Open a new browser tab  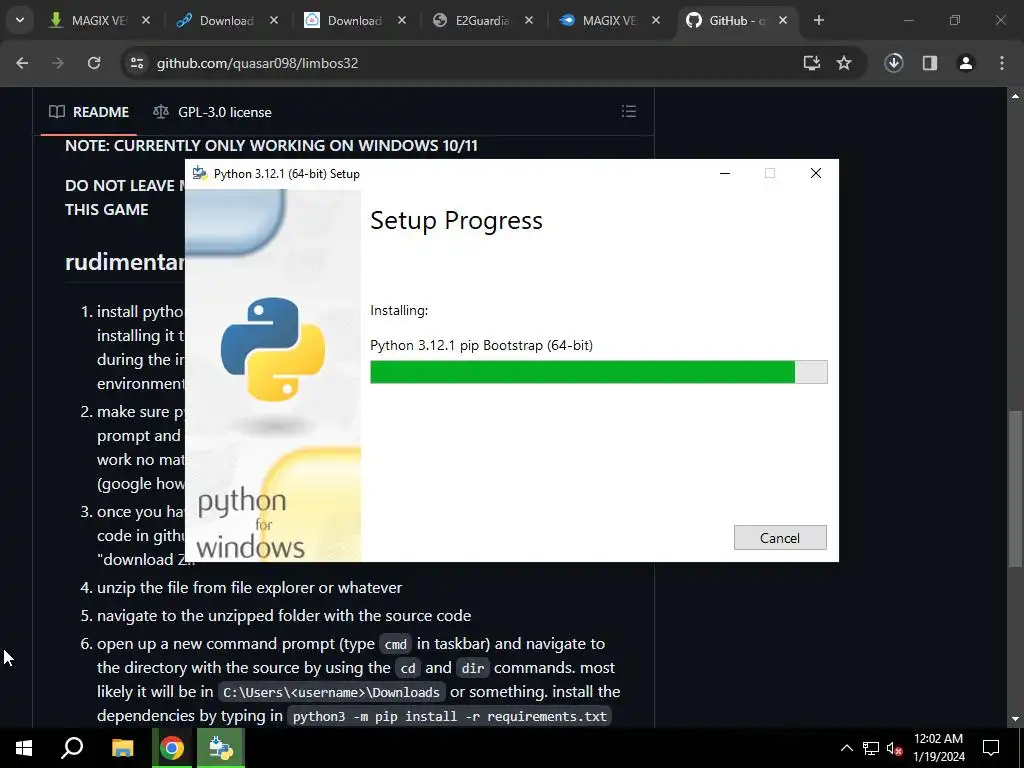tap(819, 20)
